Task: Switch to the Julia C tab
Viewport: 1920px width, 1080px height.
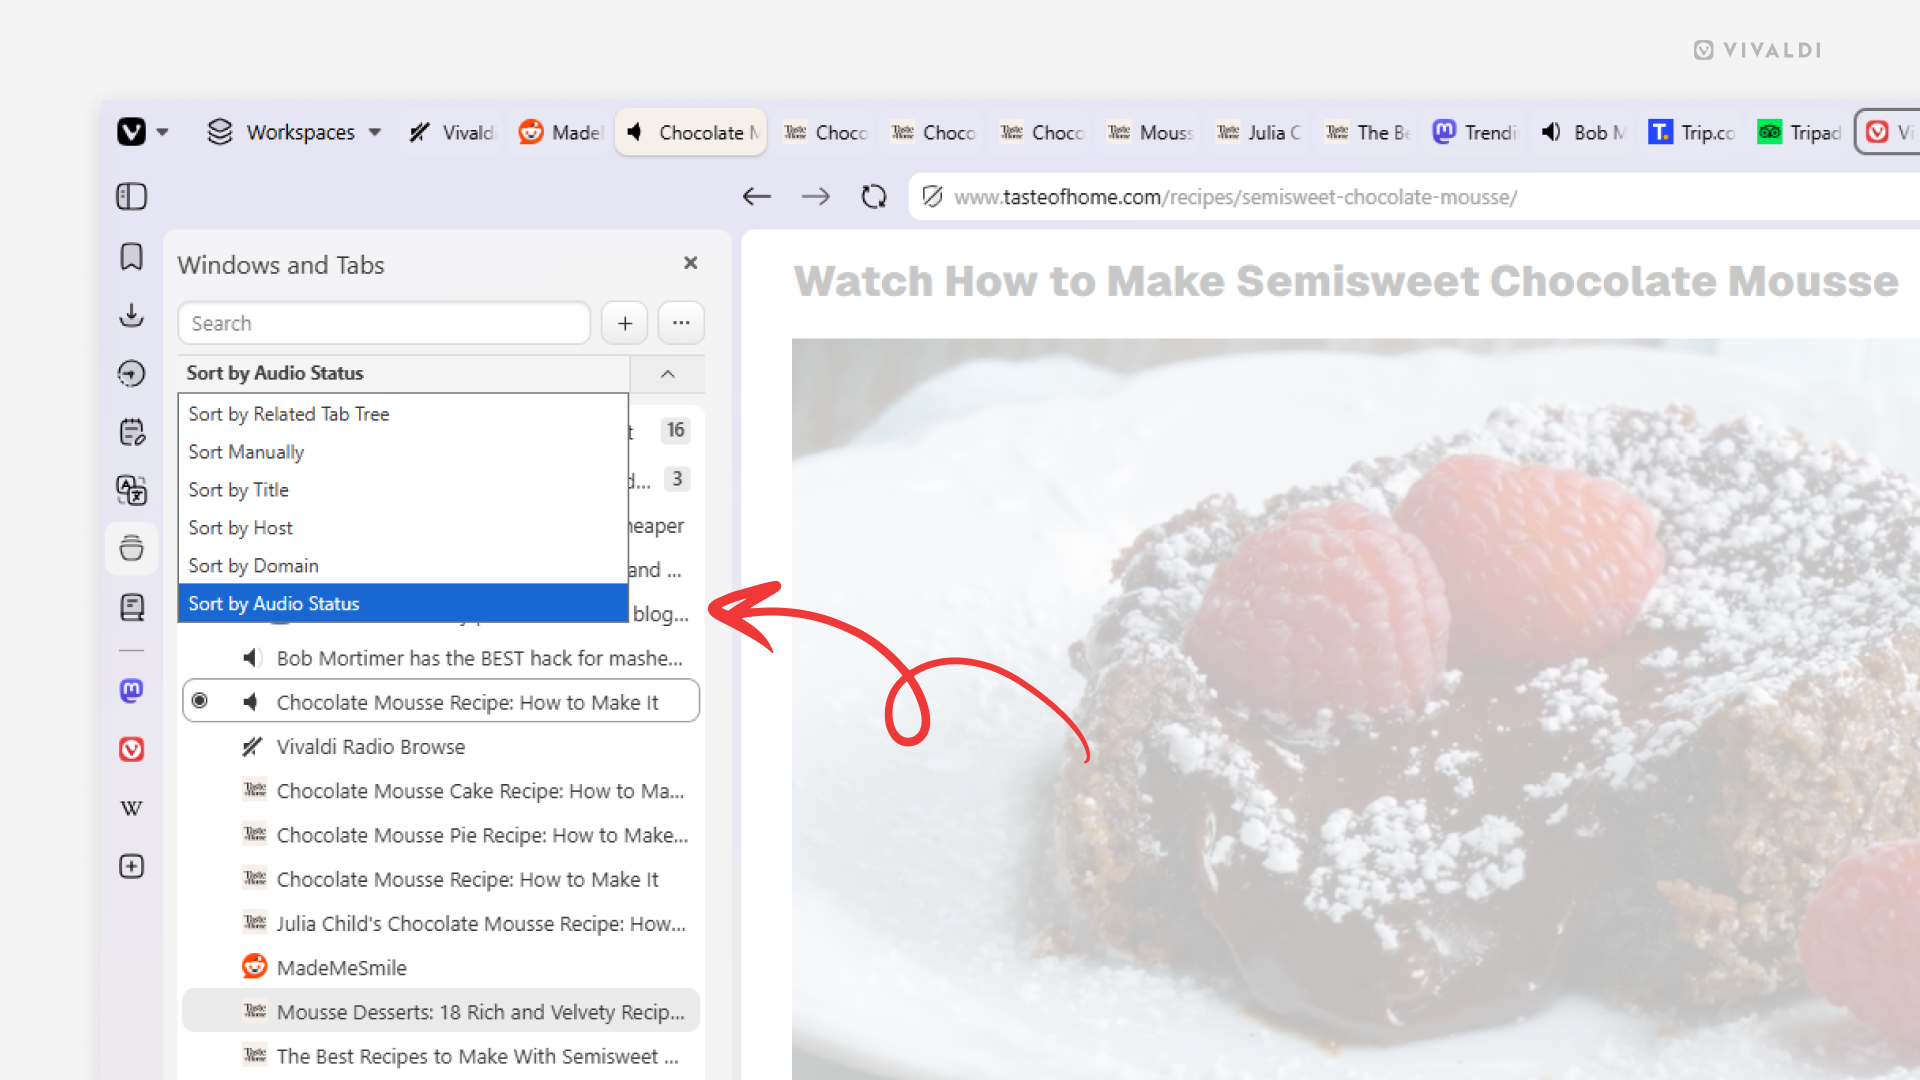Action: pos(1259,132)
